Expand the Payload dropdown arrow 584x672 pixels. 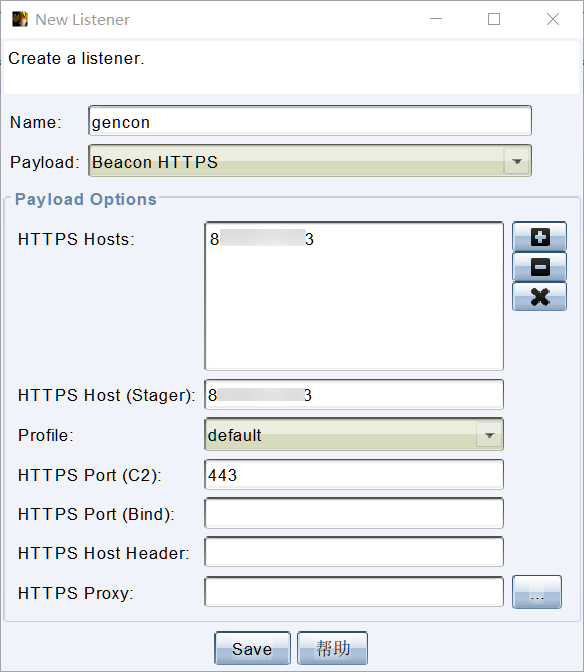pos(517,161)
